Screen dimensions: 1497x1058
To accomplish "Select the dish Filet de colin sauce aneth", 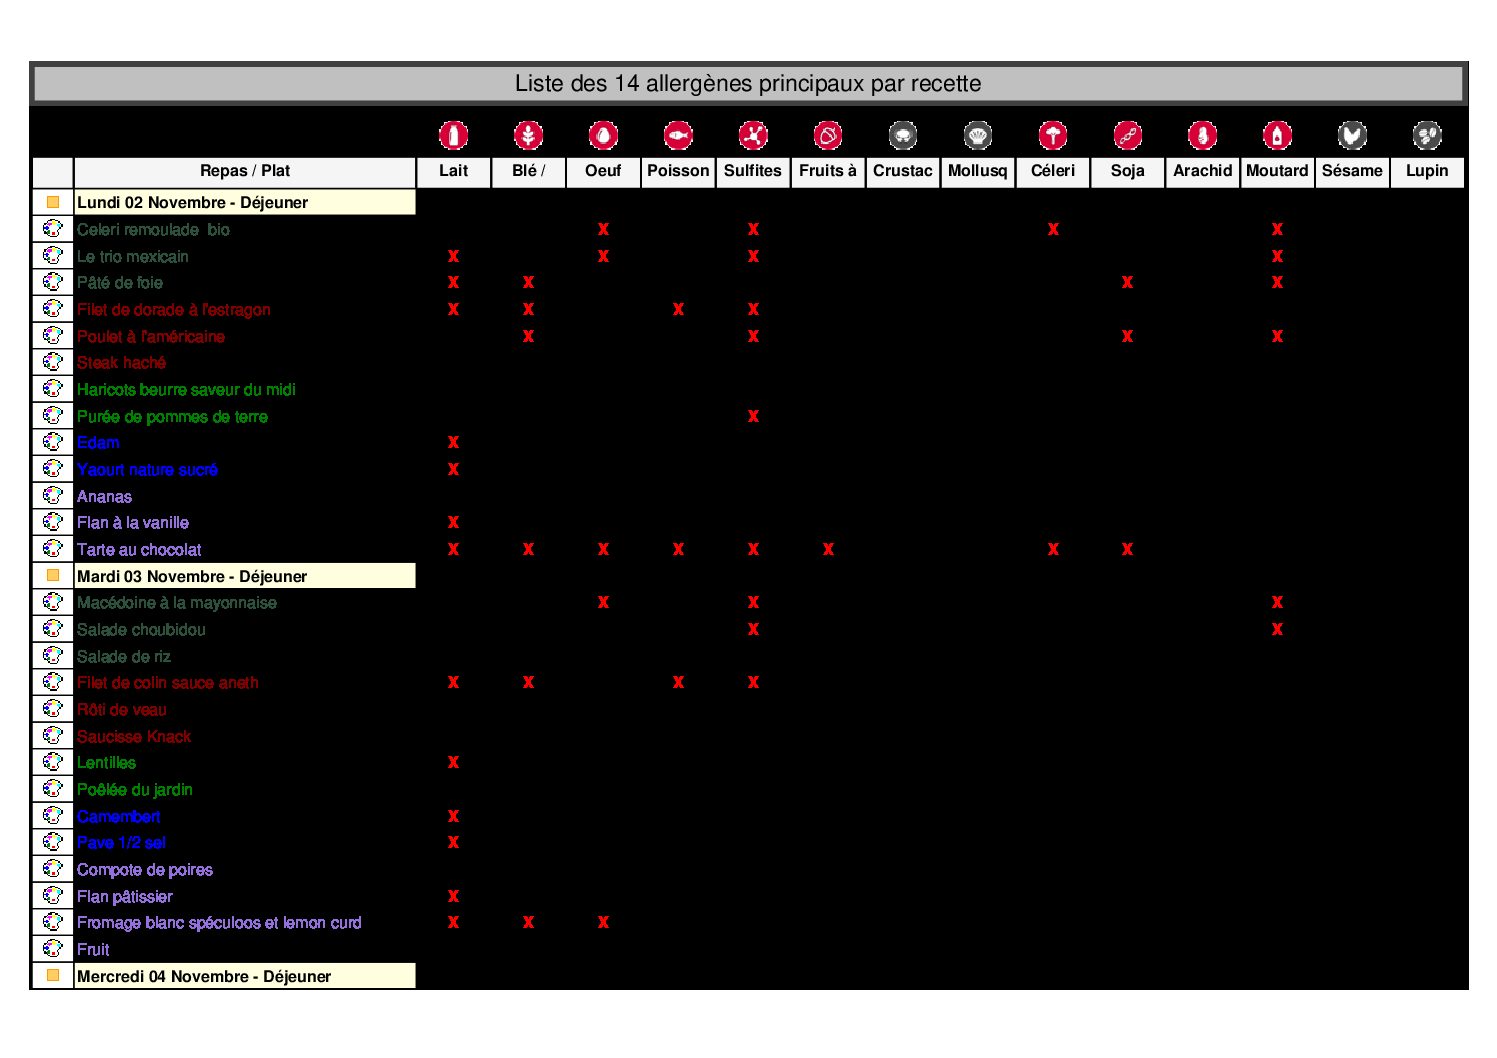I will [x=168, y=682].
